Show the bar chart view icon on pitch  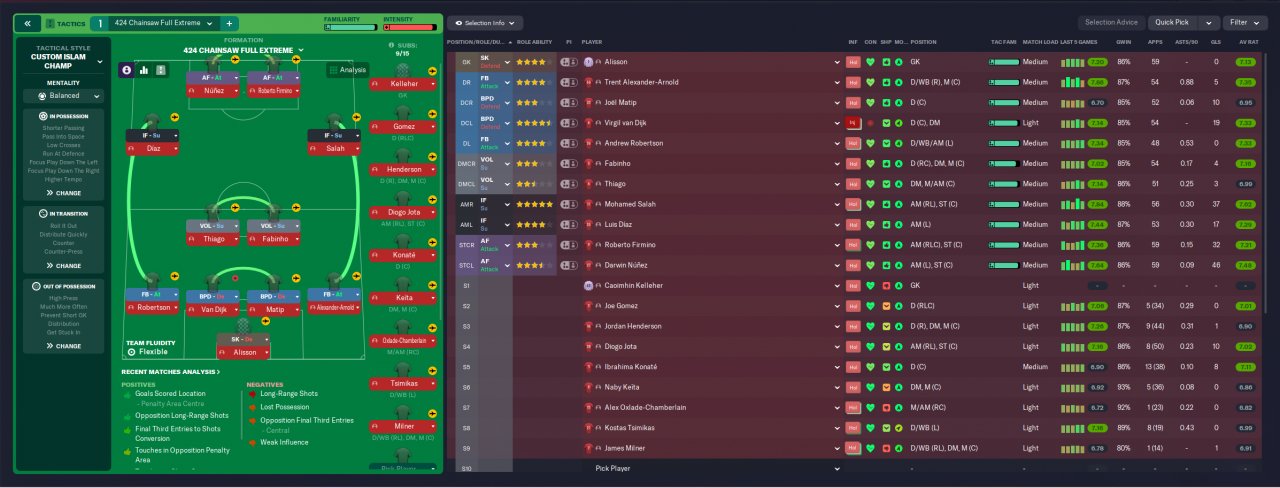coord(144,70)
